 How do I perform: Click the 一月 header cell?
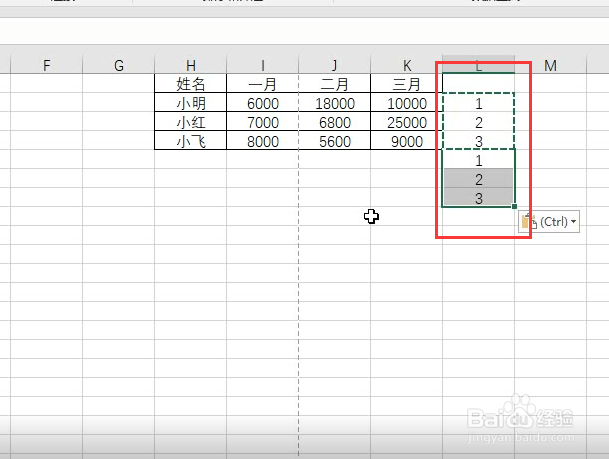(263, 83)
